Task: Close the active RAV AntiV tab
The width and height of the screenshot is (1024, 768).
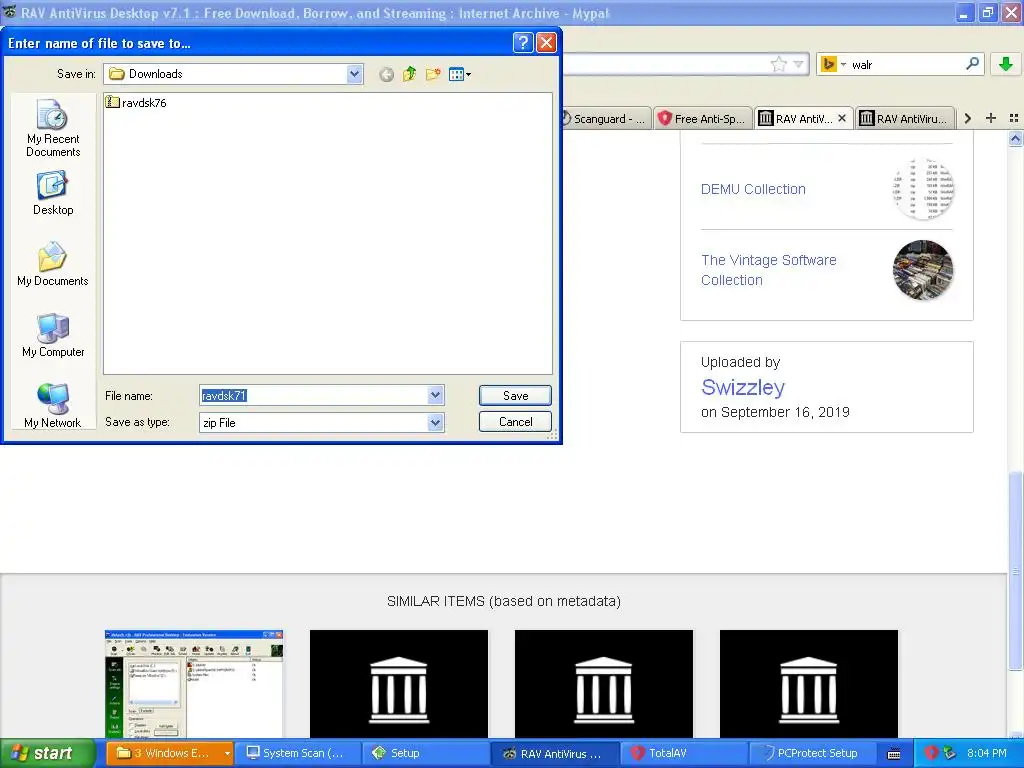Action: click(842, 118)
